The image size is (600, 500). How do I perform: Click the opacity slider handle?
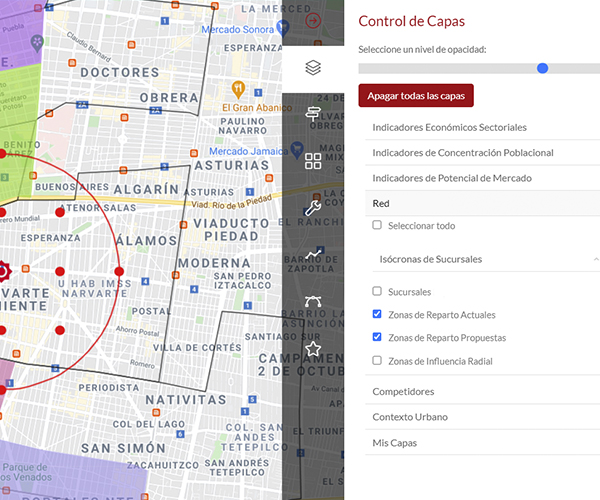point(542,68)
